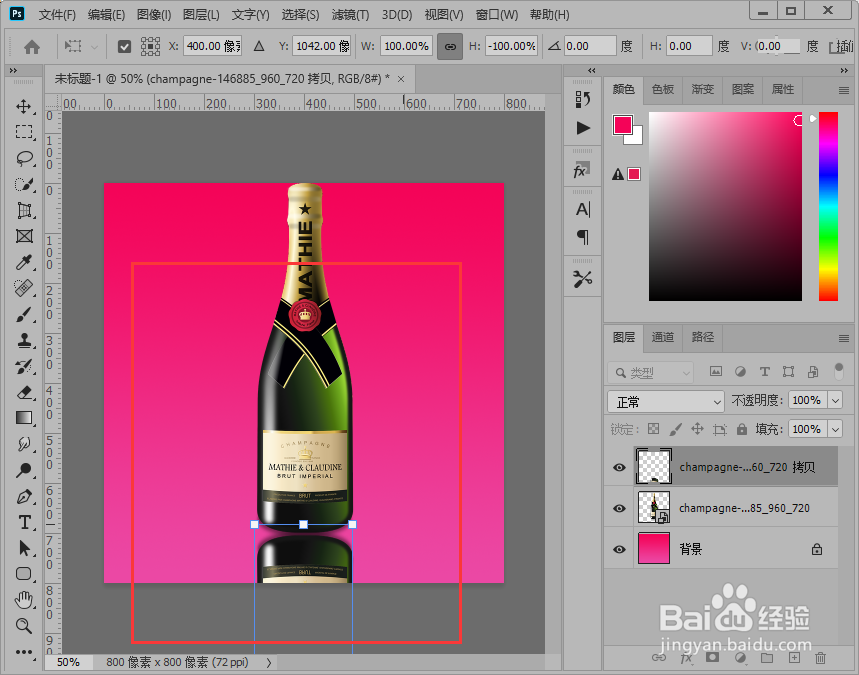Open the 不透明度 dropdown arrow
Image resolution: width=859 pixels, height=675 pixels.
point(835,401)
